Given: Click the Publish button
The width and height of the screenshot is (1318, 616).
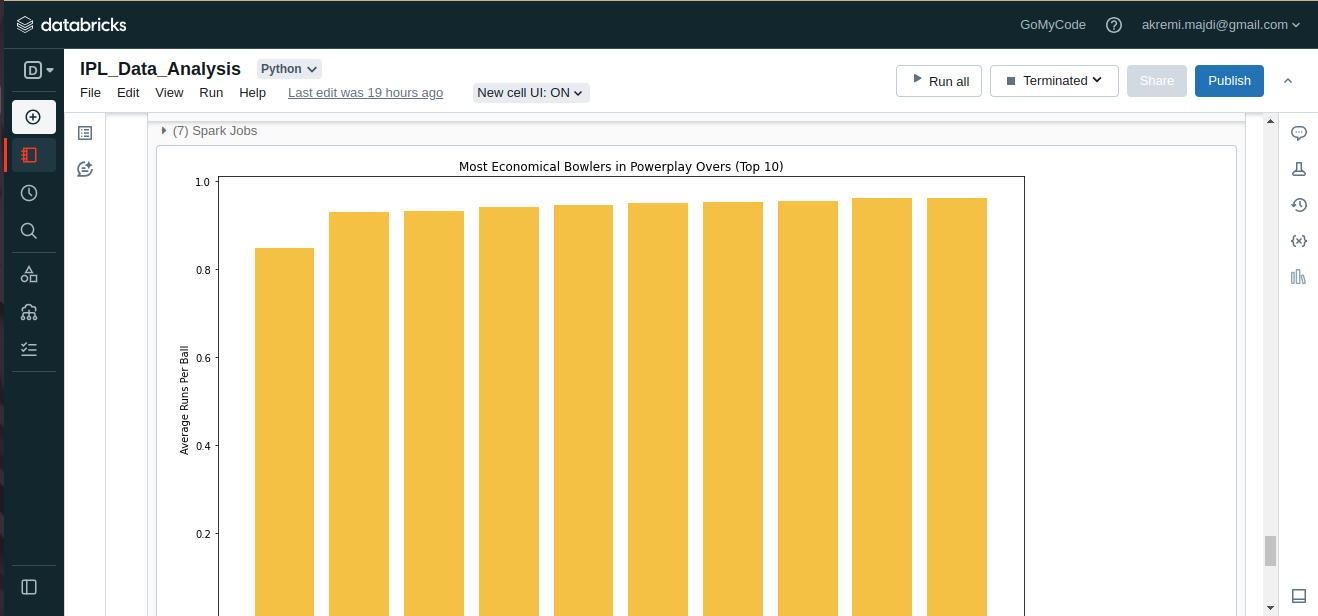Looking at the screenshot, I should click(x=1229, y=81).
